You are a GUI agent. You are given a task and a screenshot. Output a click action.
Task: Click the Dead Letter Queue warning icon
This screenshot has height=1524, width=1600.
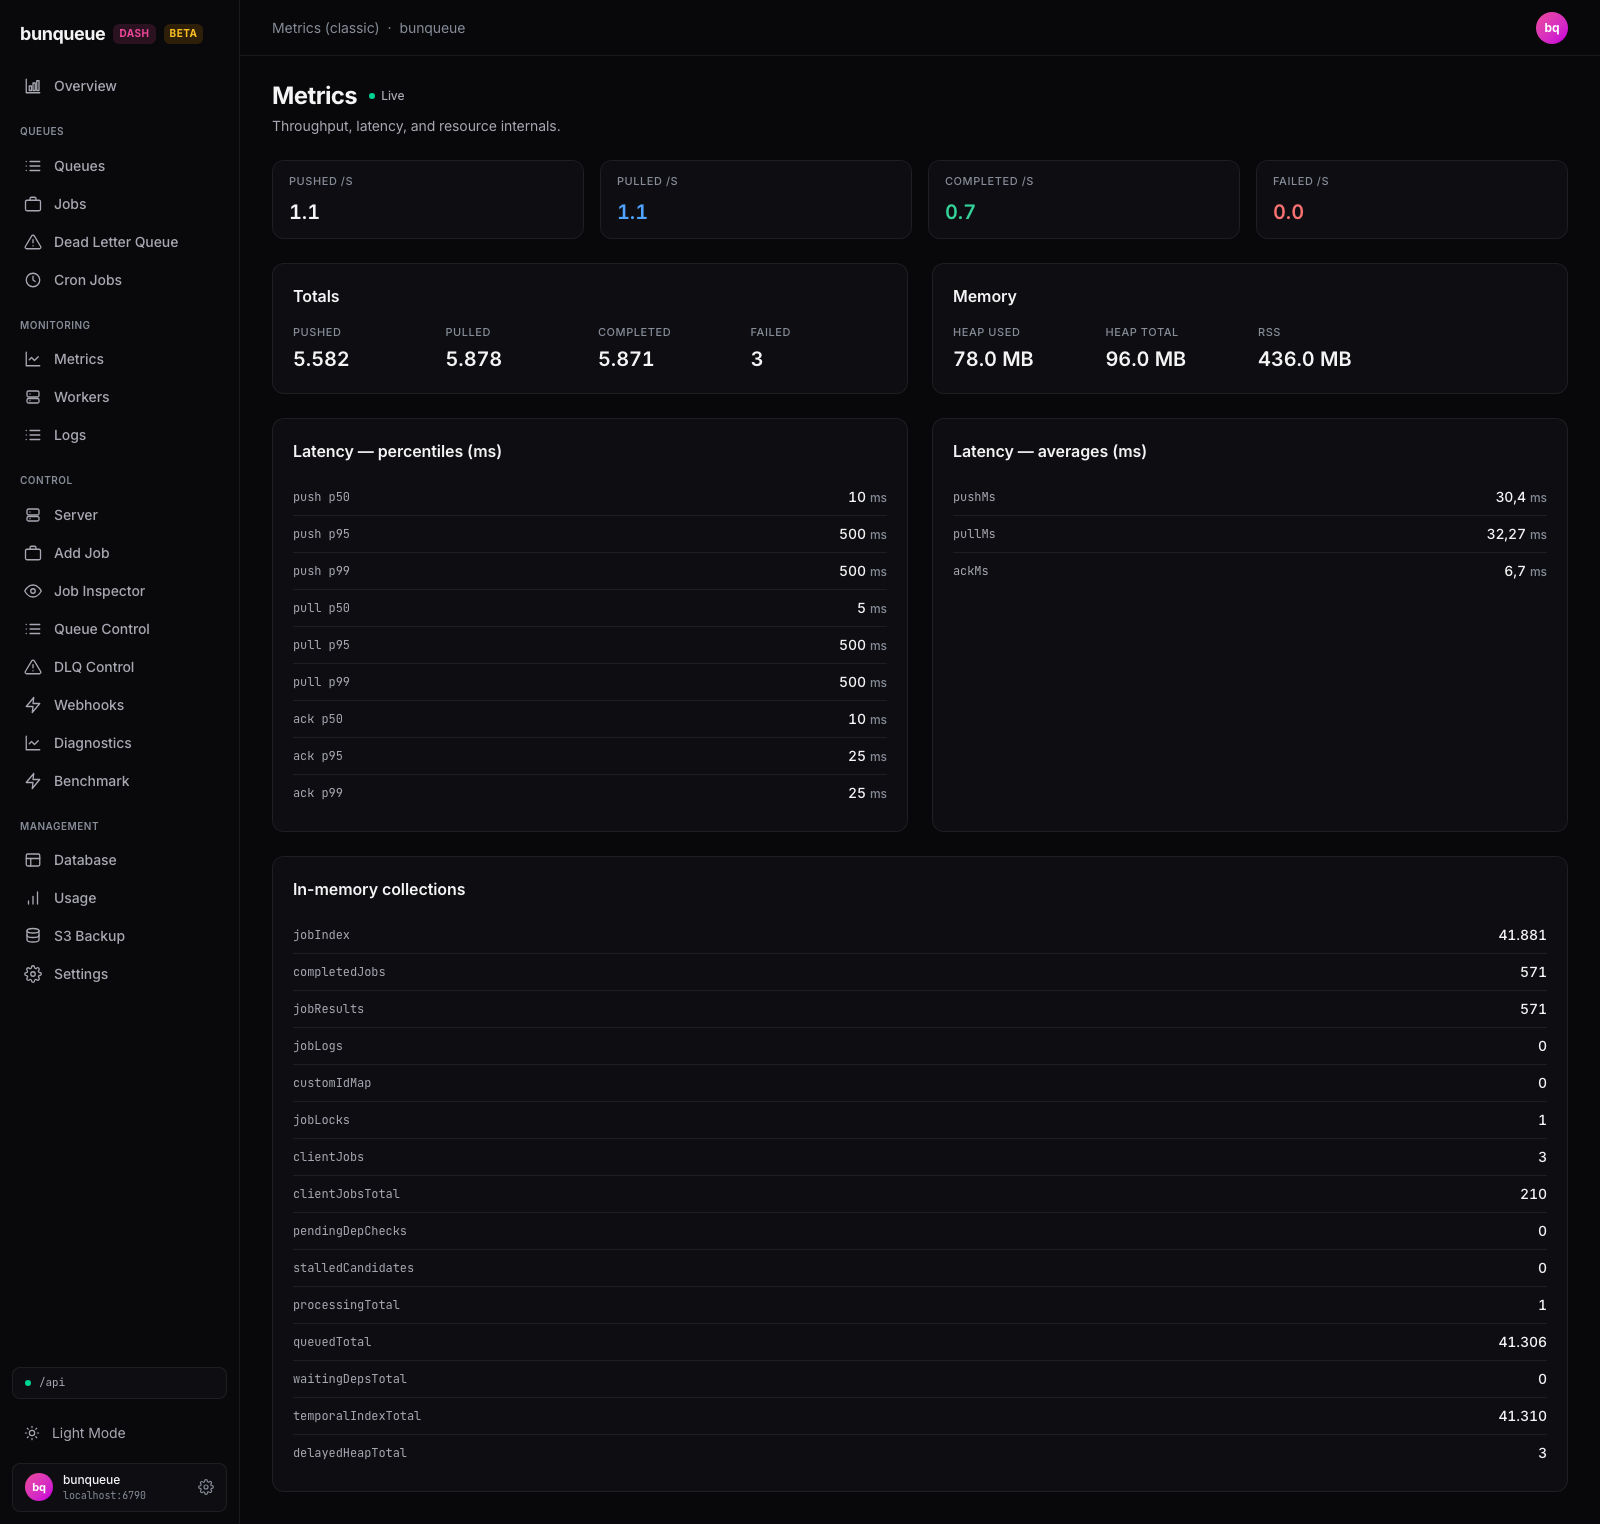pyautogui.click(x=33, y=242)
